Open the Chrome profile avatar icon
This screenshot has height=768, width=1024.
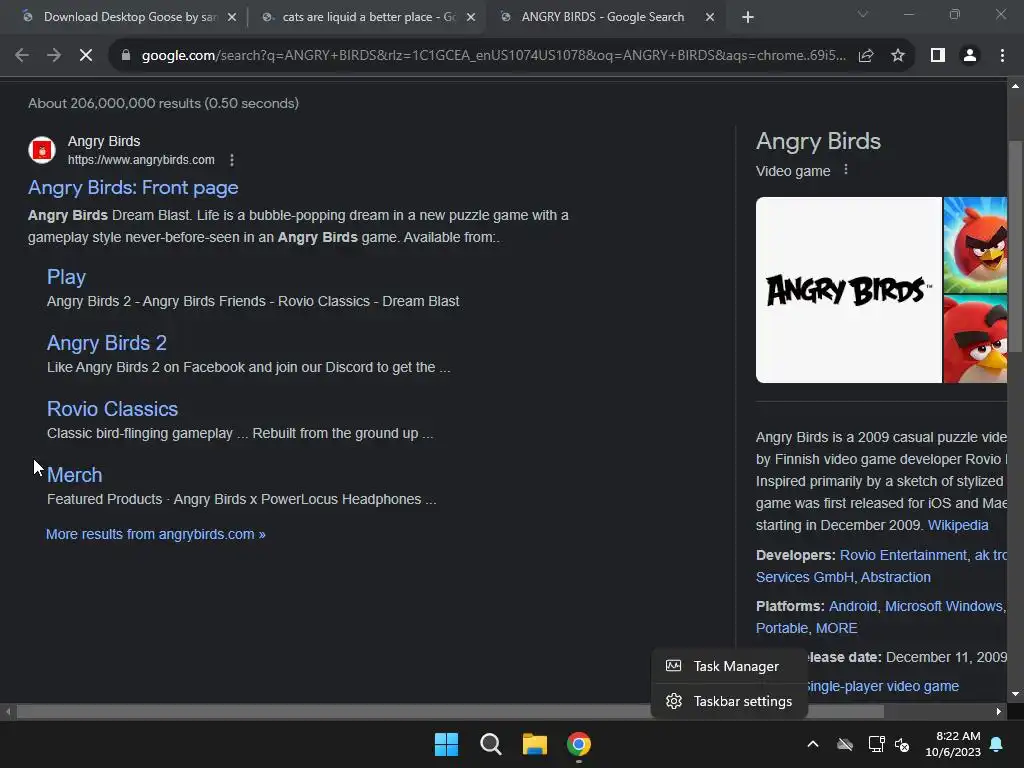970,56
